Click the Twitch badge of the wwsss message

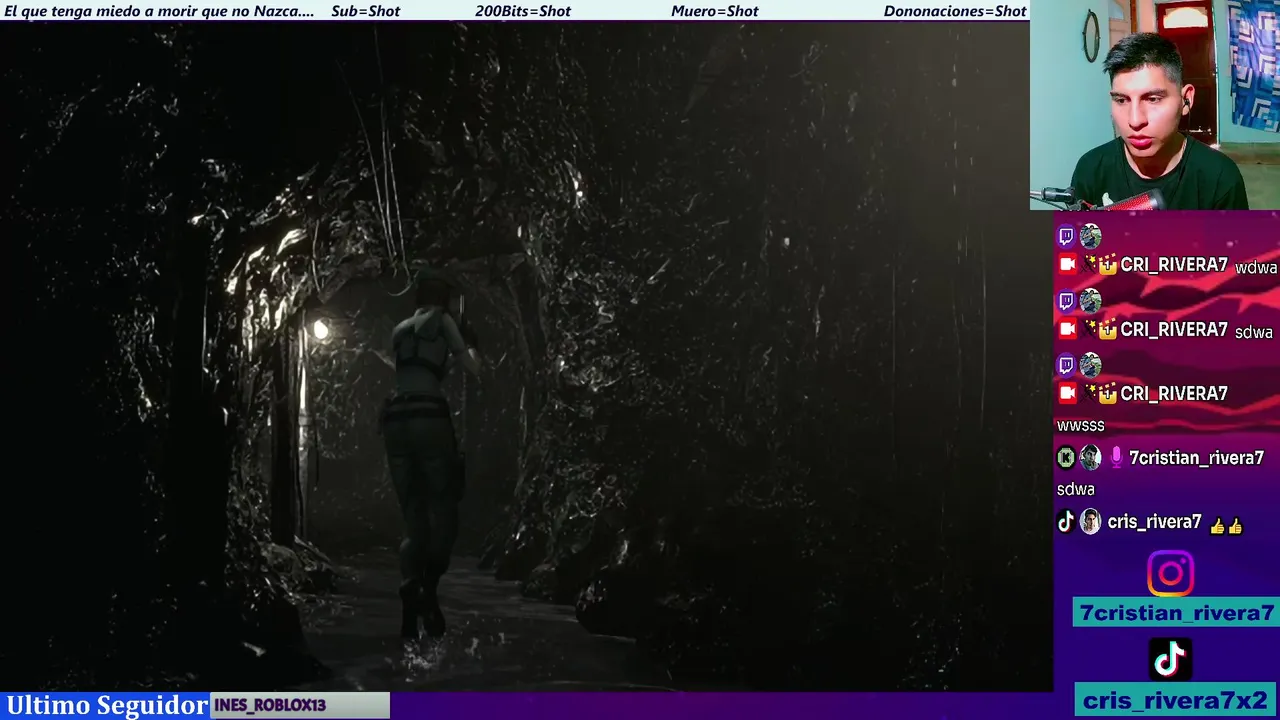tap(1066, 365)
